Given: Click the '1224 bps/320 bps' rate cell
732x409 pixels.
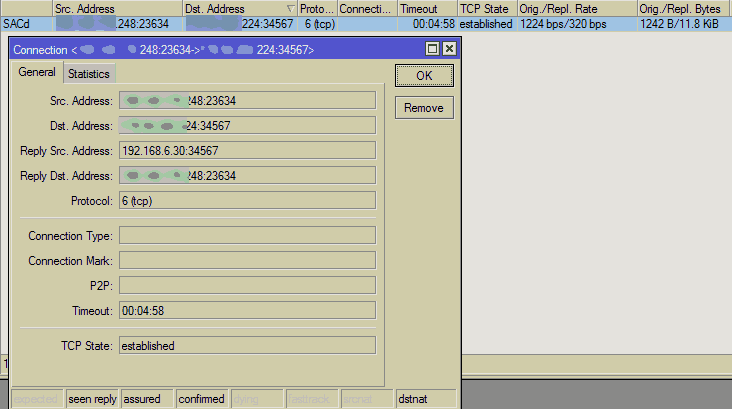Looking at the screenshot, I should 577,24.
